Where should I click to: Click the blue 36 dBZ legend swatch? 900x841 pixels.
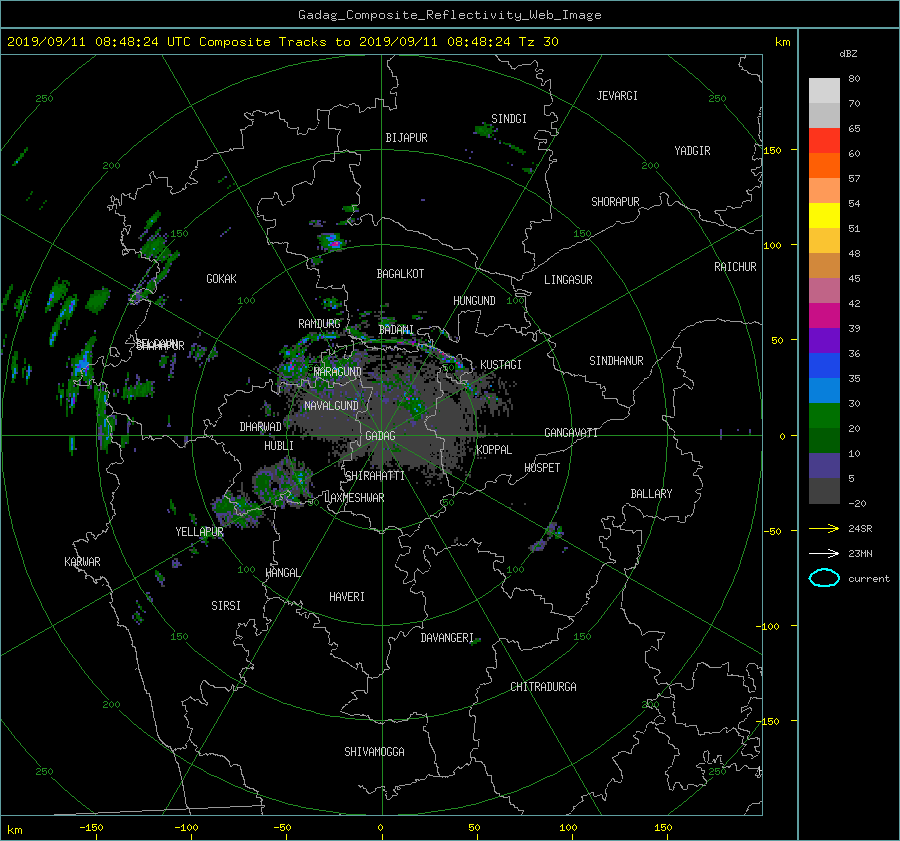(824, 366)
